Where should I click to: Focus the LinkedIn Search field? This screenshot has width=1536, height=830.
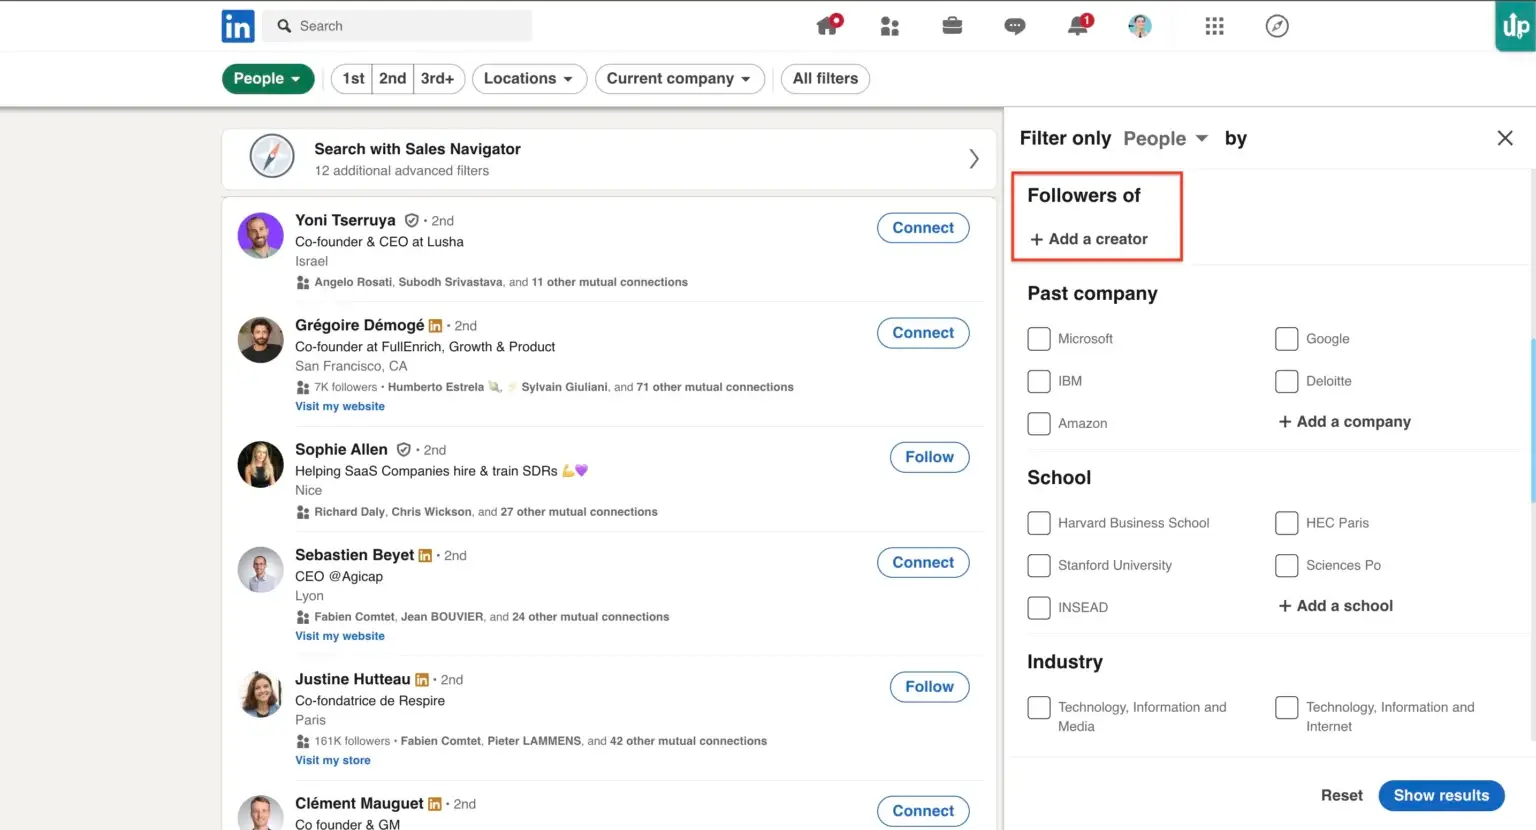(x=398, y=26)
